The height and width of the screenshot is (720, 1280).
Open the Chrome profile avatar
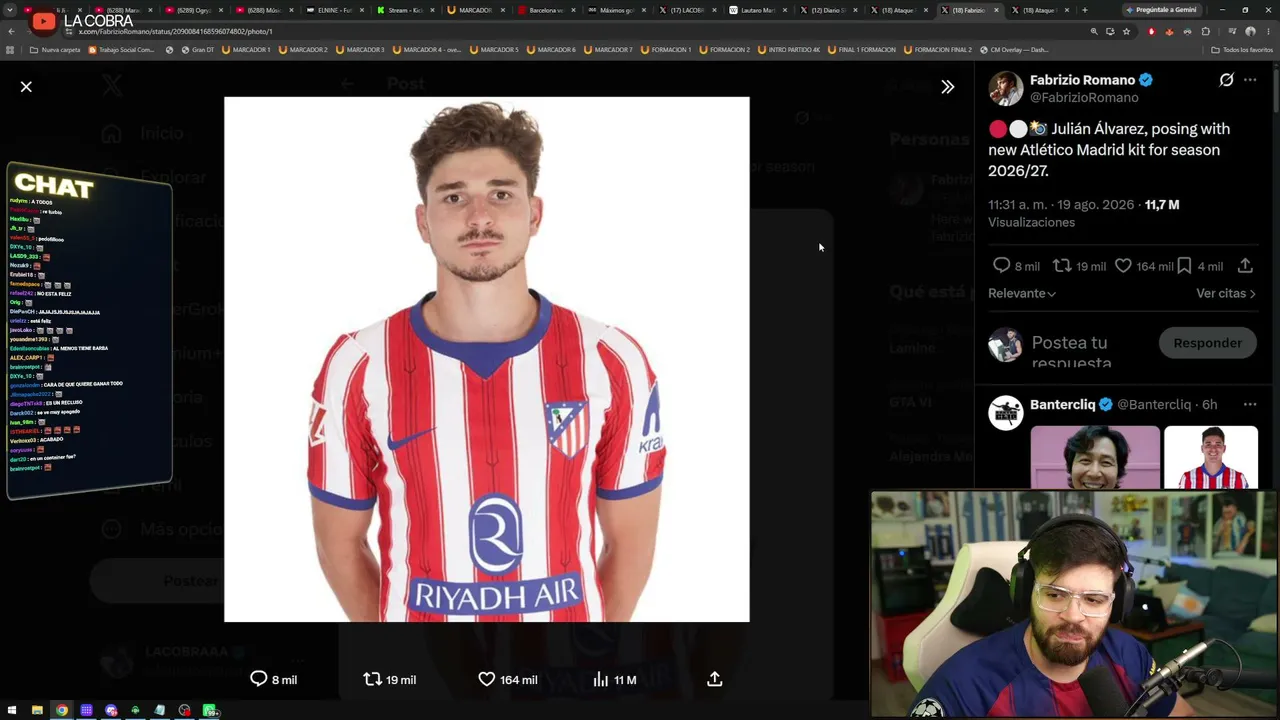[x=1250, y=31]
